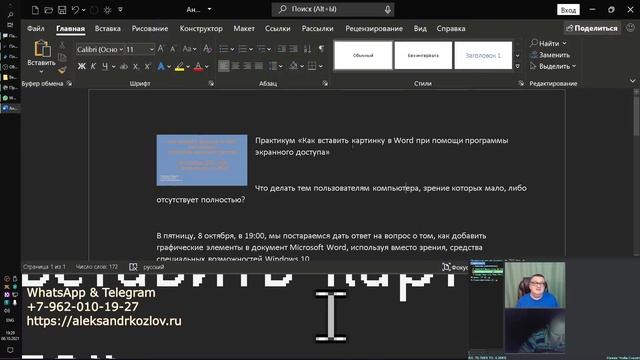The width and height of the screenshot is (640, 360).
Task: Apply yellow text highlight color
Action: pos(179,66)
